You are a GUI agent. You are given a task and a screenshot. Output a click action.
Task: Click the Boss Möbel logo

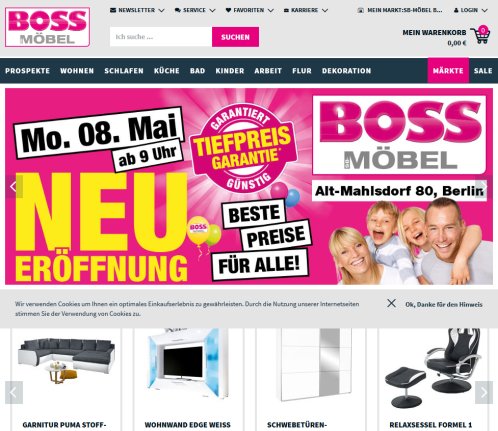pyautogui.click(x=47, y=27)
